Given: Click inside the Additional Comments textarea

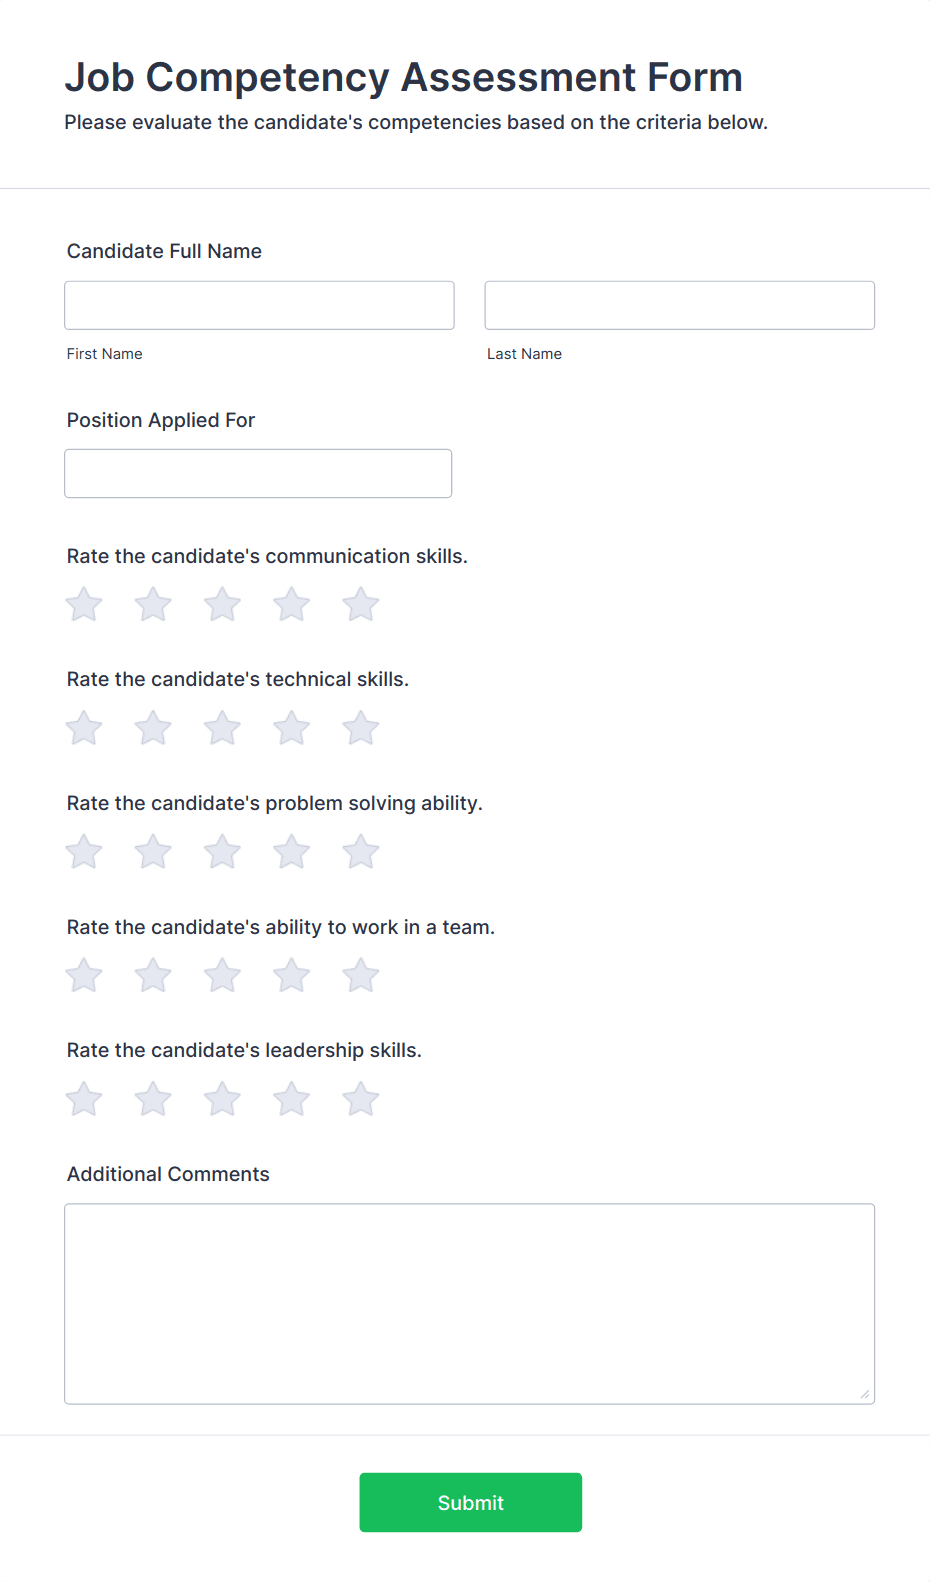Looking at the screenshot, I should coord(469,1303).
